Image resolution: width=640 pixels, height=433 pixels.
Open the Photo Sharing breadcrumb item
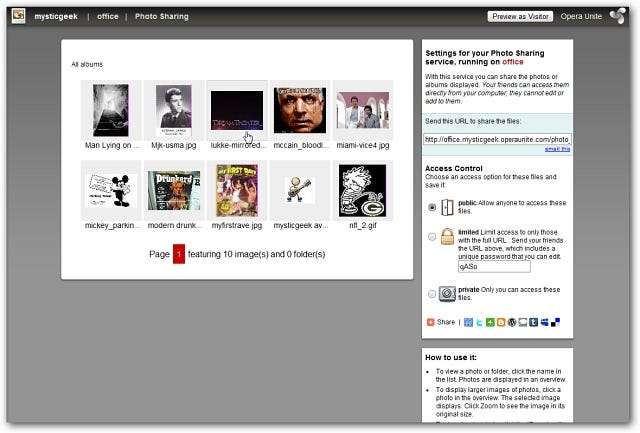pos(162,17)
